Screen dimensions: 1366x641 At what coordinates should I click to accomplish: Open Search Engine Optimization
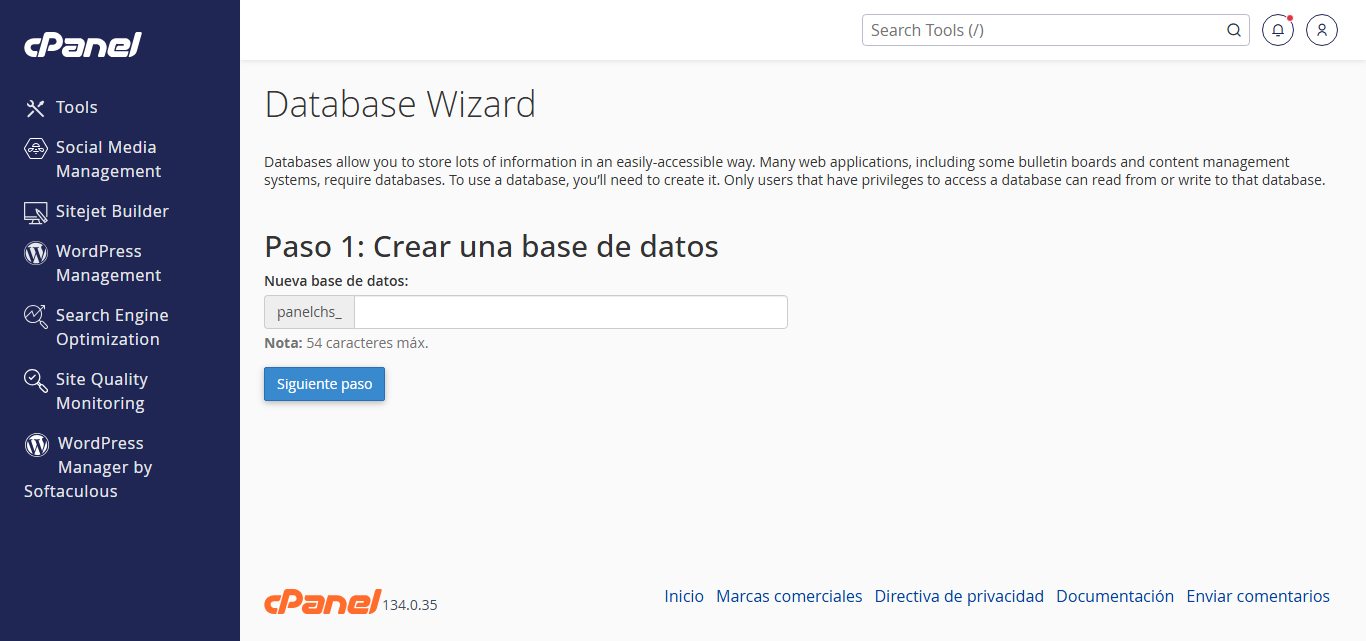112,327
